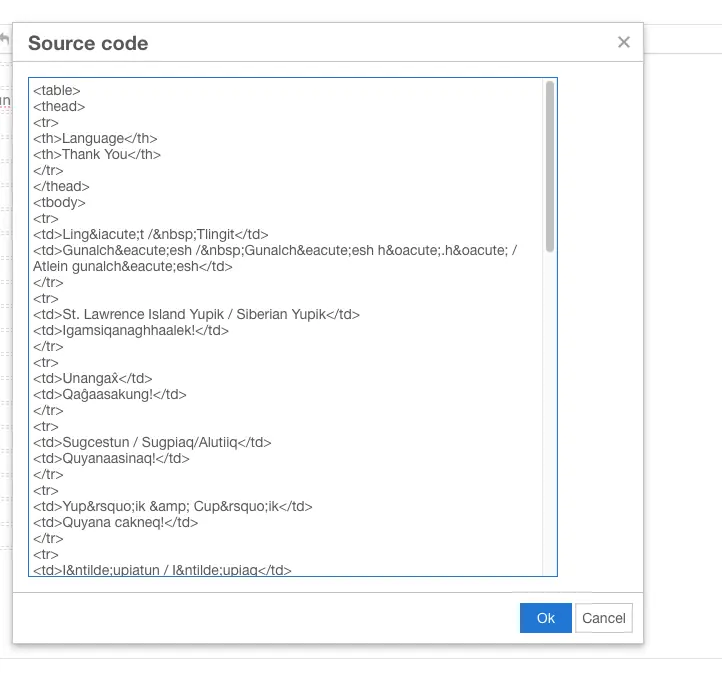
Task: Close the Source code dialog
Action: 624,42
